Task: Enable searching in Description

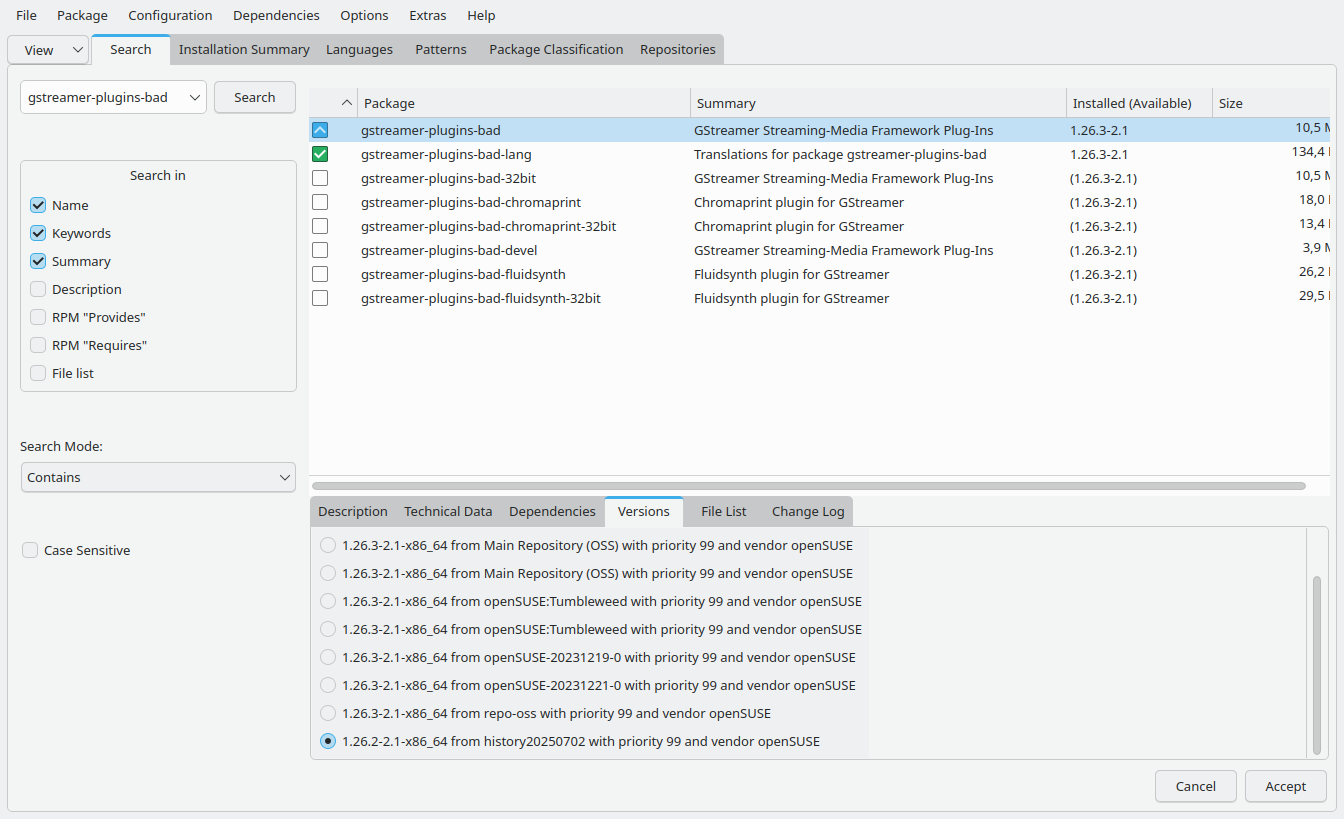Action: click(38, 289)
